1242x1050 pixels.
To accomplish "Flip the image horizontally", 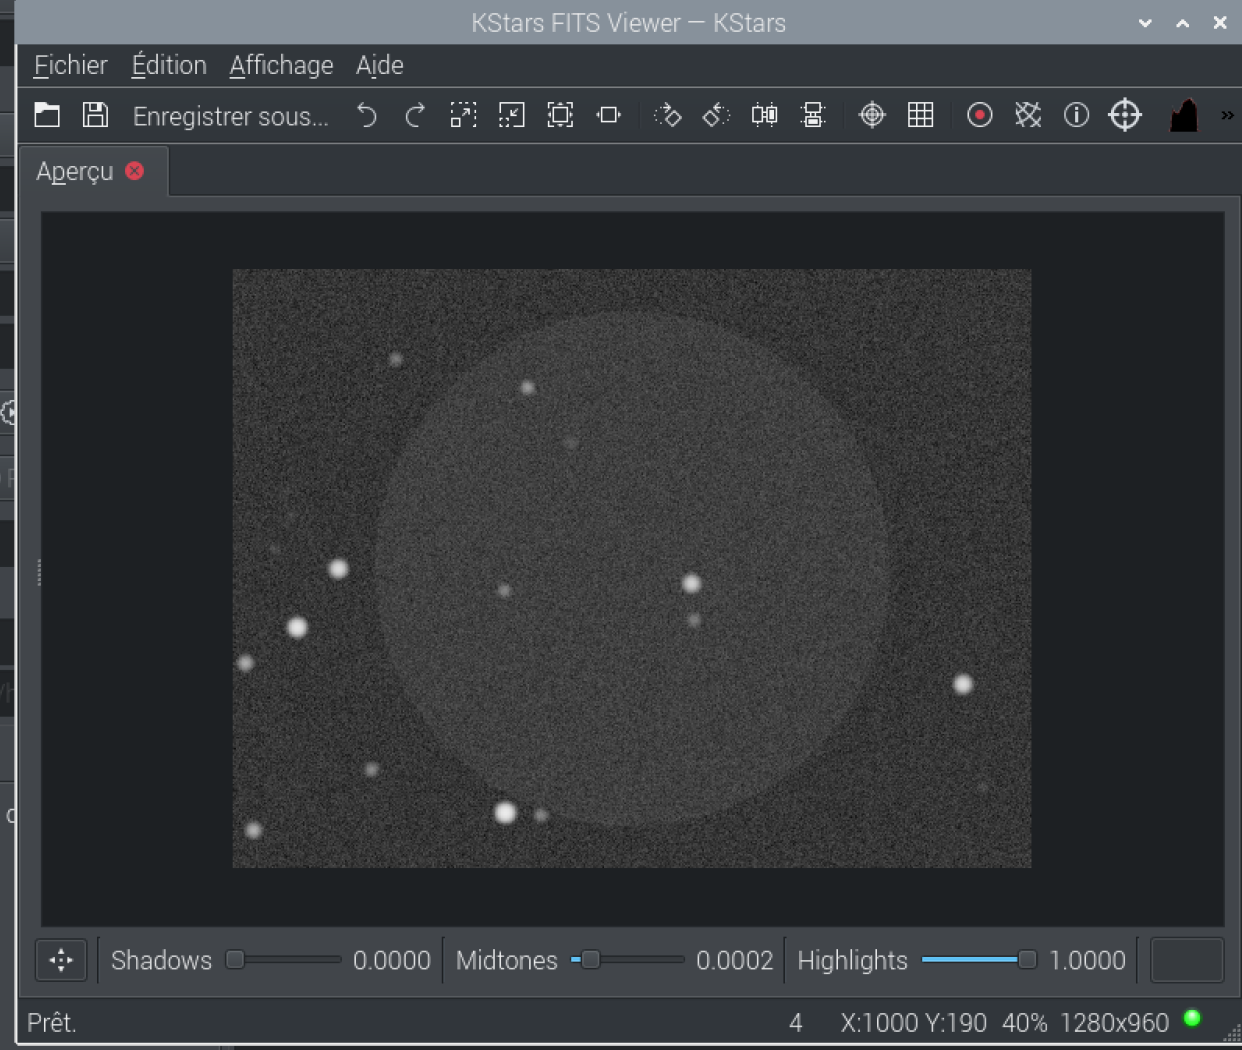I will pyautogui.click(x=765, y=115).
